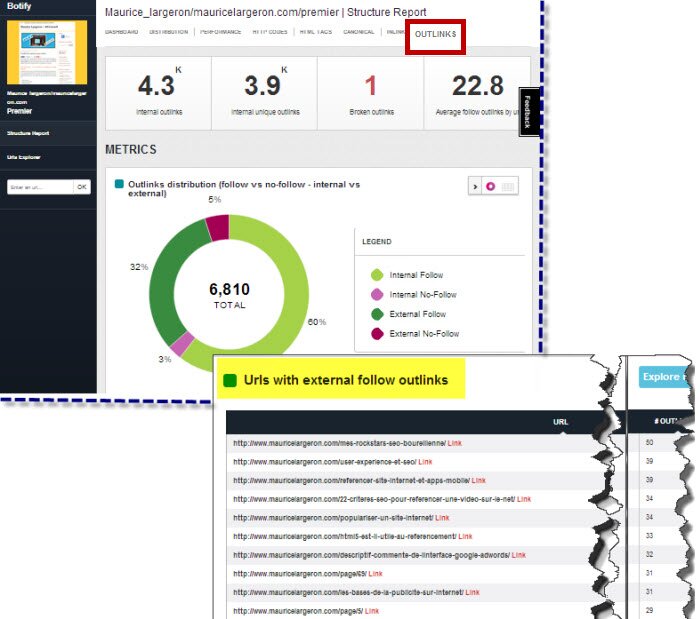The image size is (700, 619).
Task: Go to the Performance tab
Action: click(x=221, y=32)
